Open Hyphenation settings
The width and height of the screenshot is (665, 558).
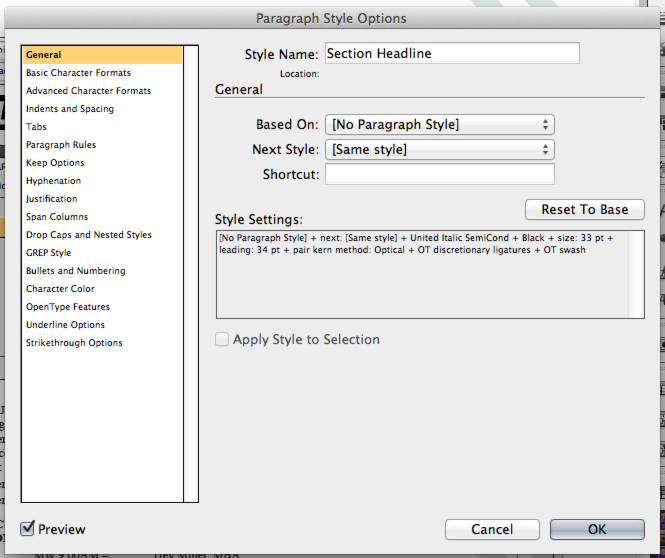[x=102, y=181]
